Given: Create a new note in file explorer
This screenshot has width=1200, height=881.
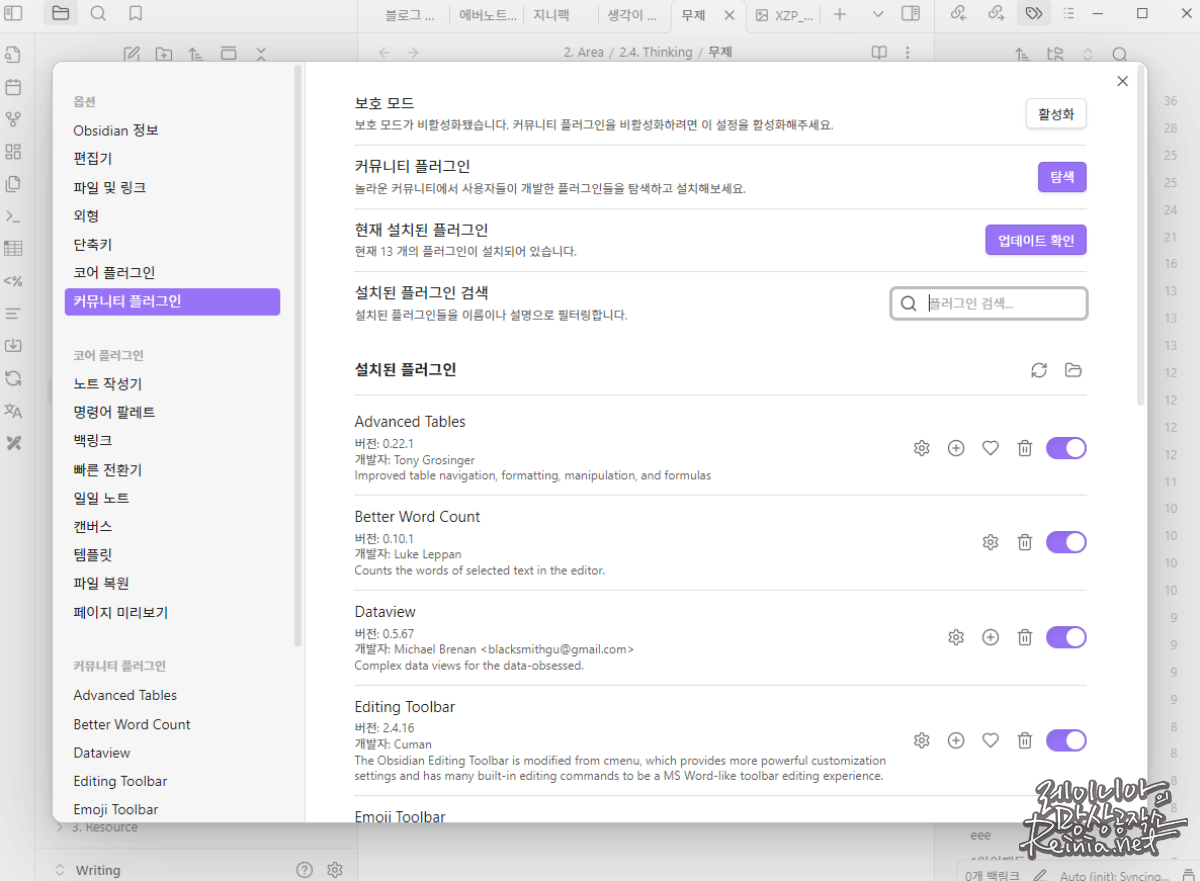Looking at the screenshot, I should [131, 53].
